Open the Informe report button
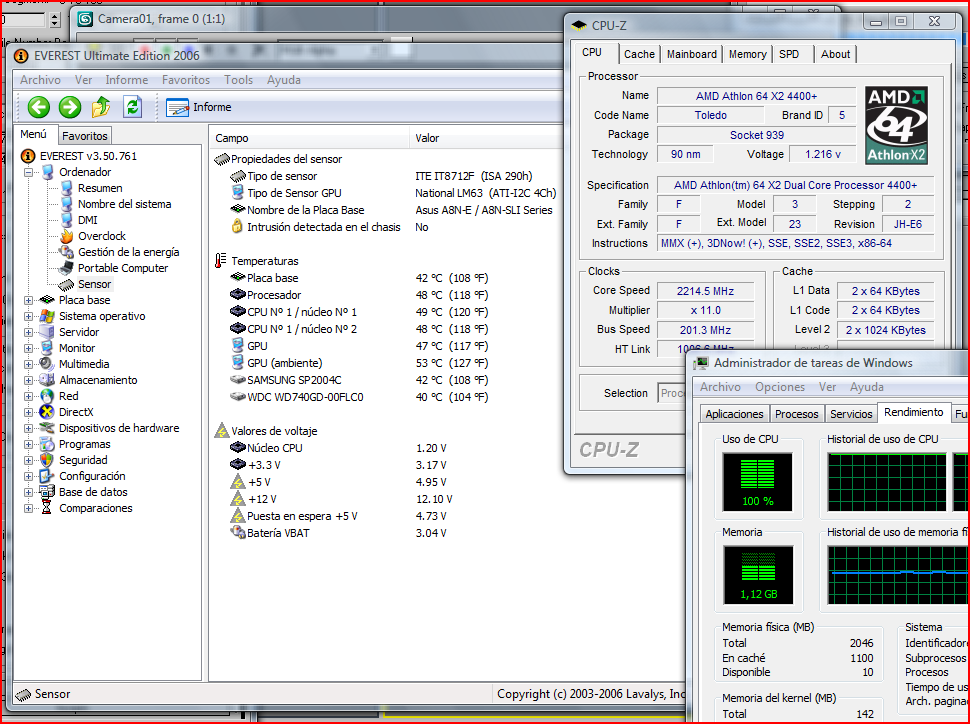Viewport: 970px width, 724px height. click(x=199, y=107)
